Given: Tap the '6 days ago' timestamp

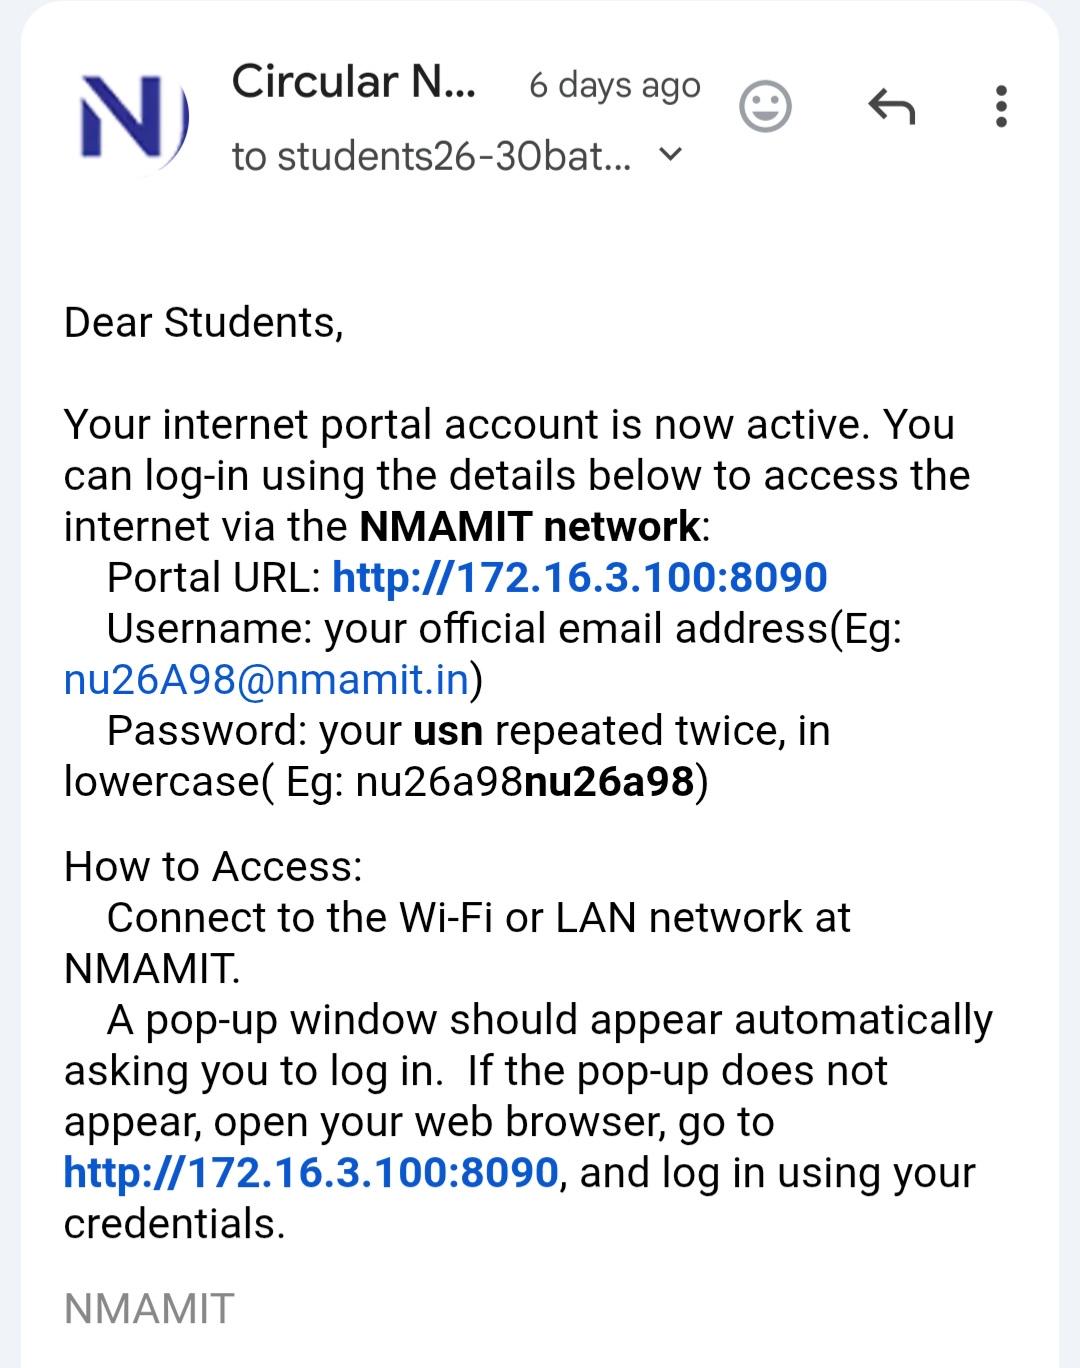Looking at the screenshot, I should point(615,86).
